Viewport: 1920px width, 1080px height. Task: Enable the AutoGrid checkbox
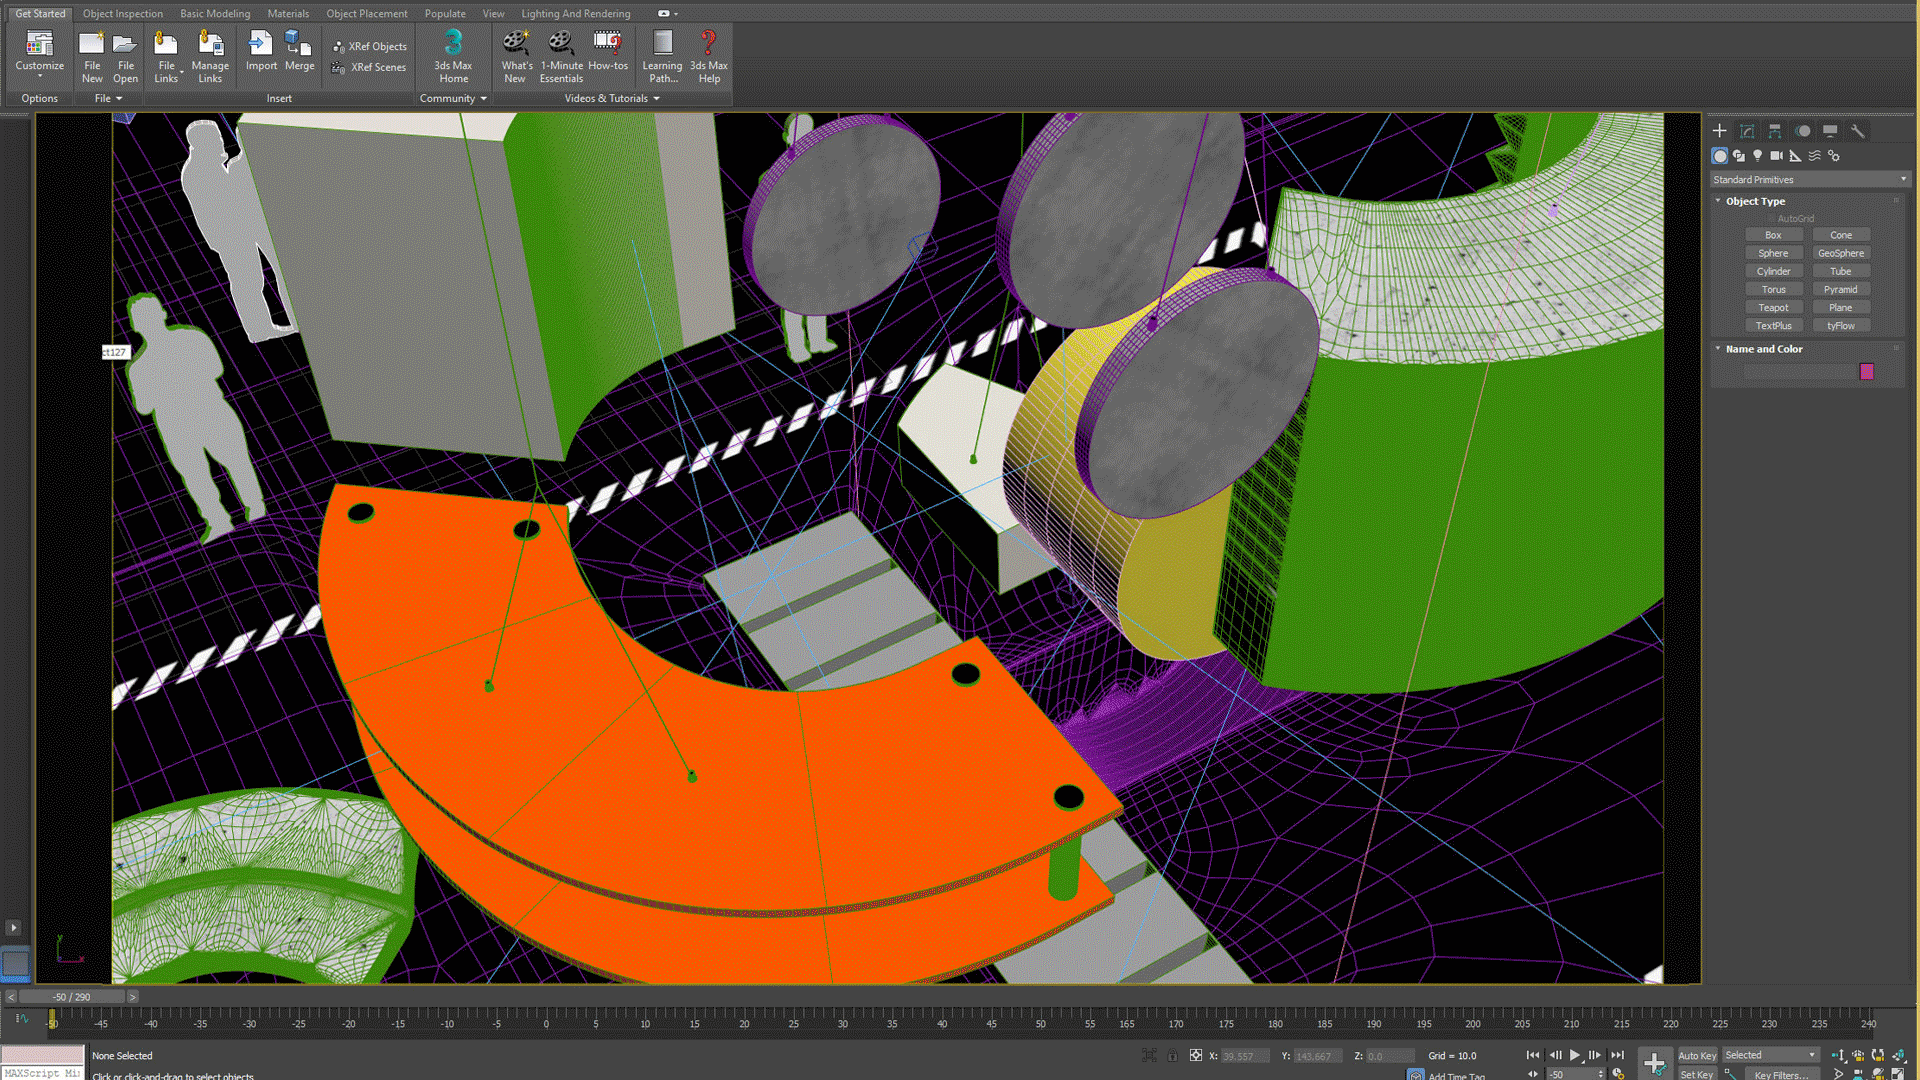coord(1771,218)
